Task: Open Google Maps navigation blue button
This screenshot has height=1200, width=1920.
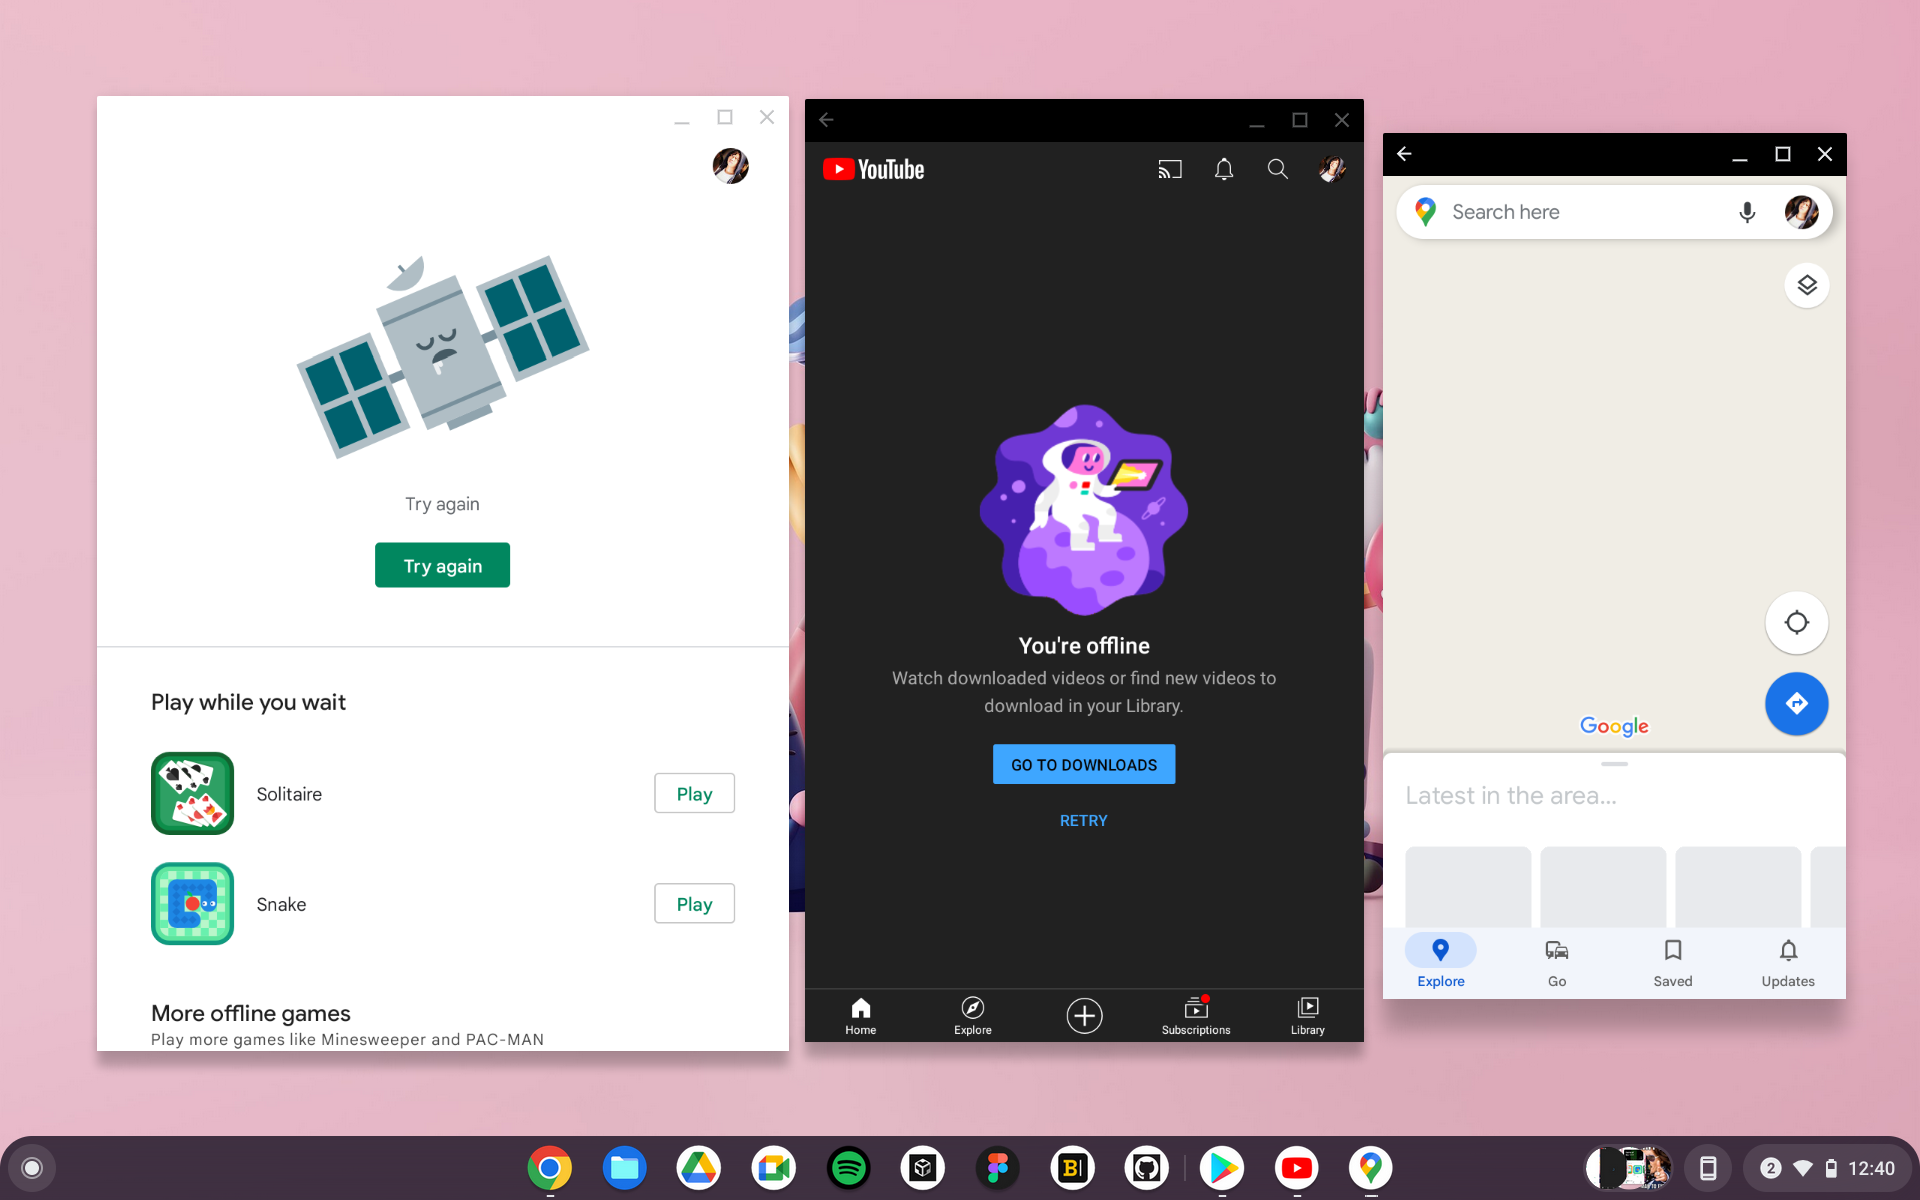Action: point(1796,702)
